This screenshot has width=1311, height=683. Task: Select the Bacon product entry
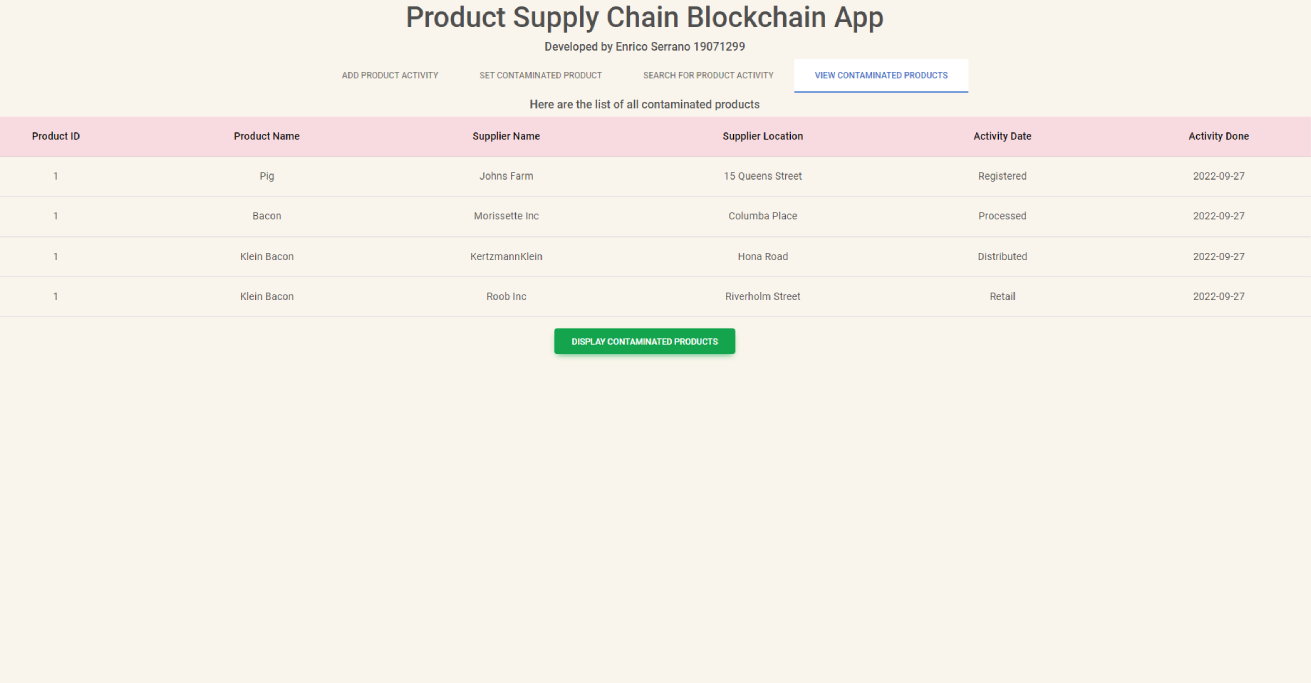coord(266,216)
